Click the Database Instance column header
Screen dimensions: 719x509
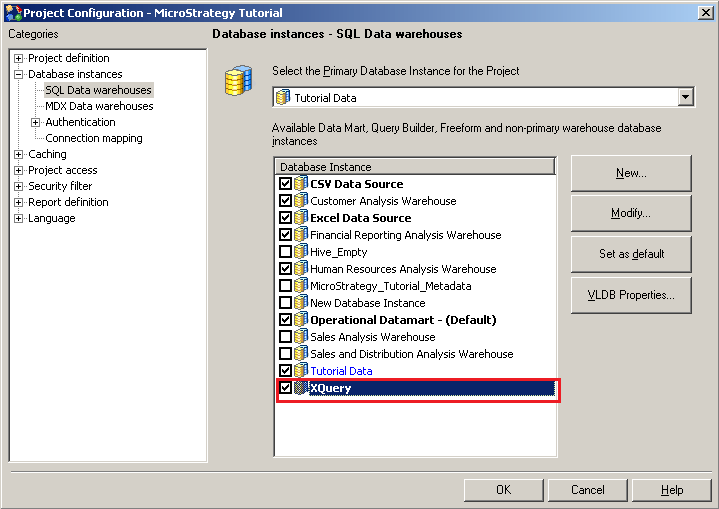[x=415, y=166]
